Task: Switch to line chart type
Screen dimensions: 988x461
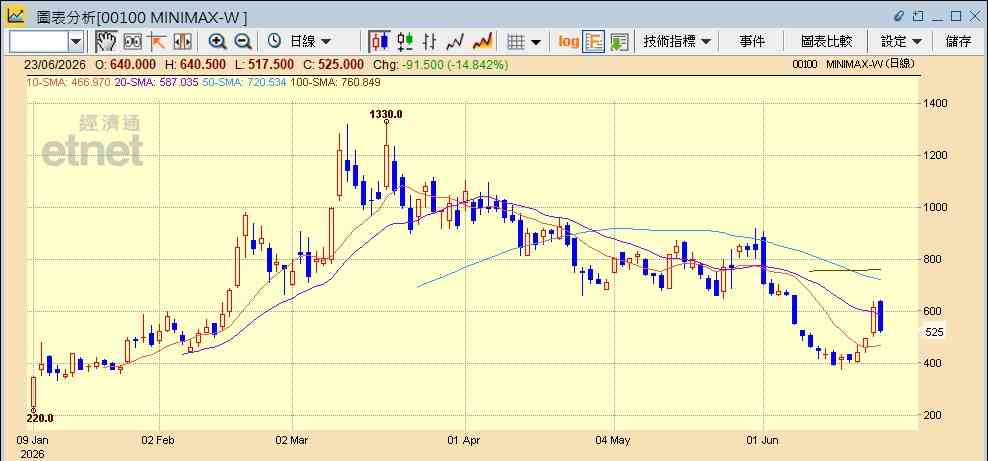Action: [x=455, y=42]
